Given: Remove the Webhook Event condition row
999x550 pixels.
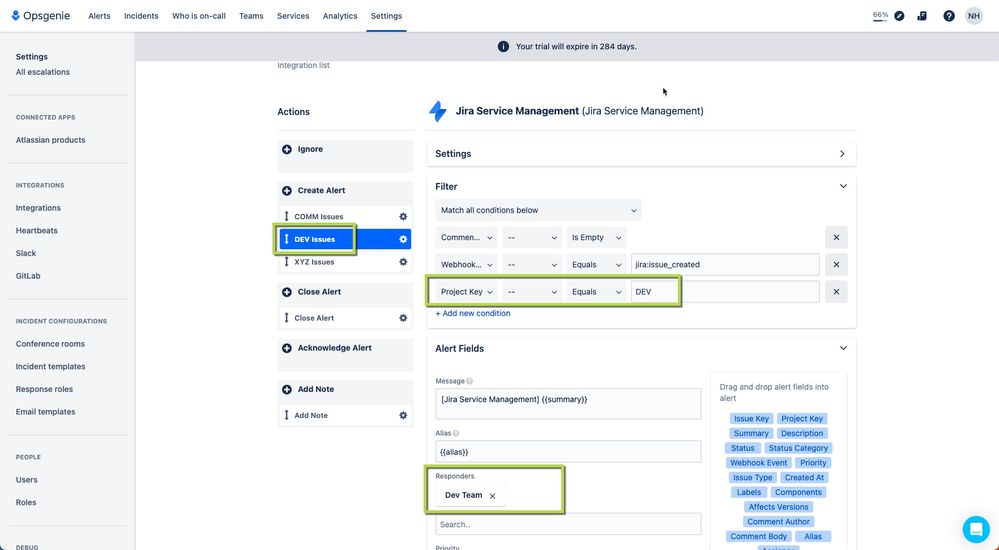Looking at the screenshot, I should (x=836, y=264).
